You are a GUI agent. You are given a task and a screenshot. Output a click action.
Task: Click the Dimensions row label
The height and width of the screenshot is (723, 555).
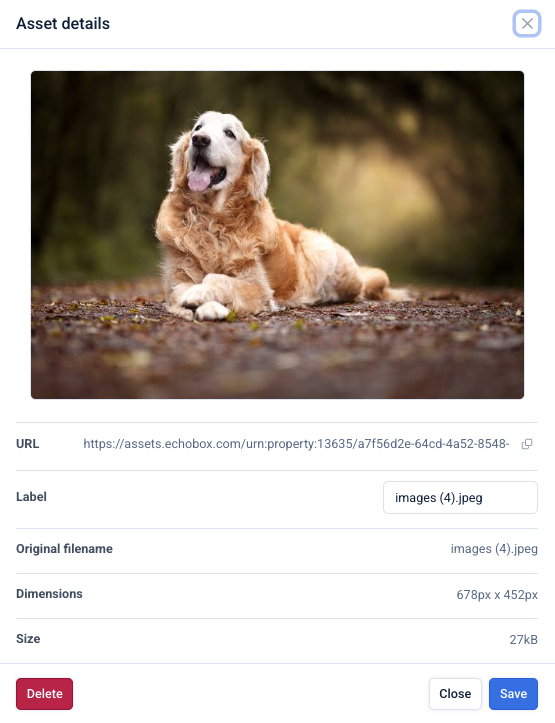coord(49,593)
